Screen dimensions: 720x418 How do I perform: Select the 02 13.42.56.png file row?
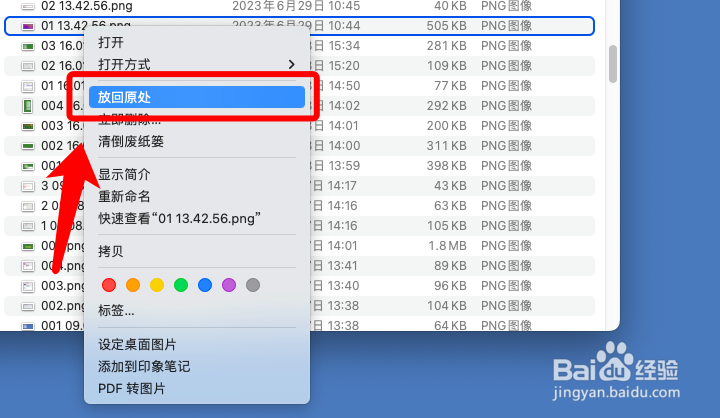pyautogui.click(x=299, y=6)
